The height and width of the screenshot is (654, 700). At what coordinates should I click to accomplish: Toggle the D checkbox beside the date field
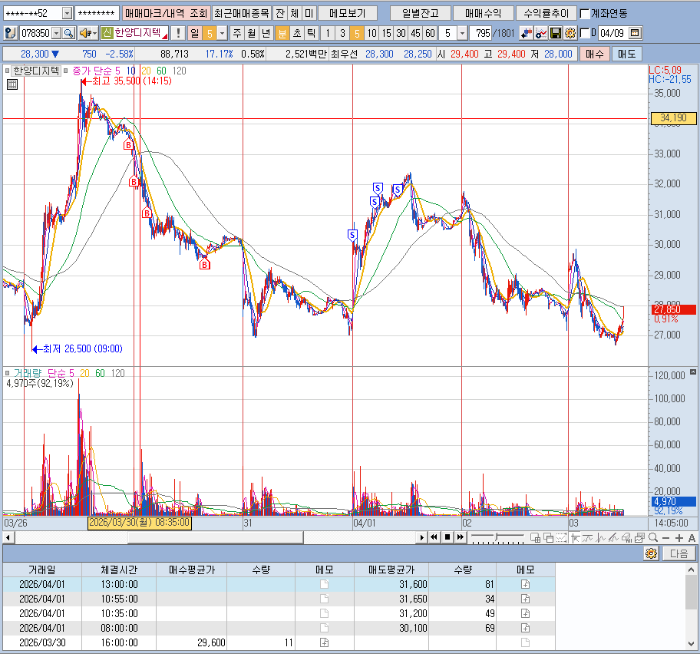(x=584, y=33)
